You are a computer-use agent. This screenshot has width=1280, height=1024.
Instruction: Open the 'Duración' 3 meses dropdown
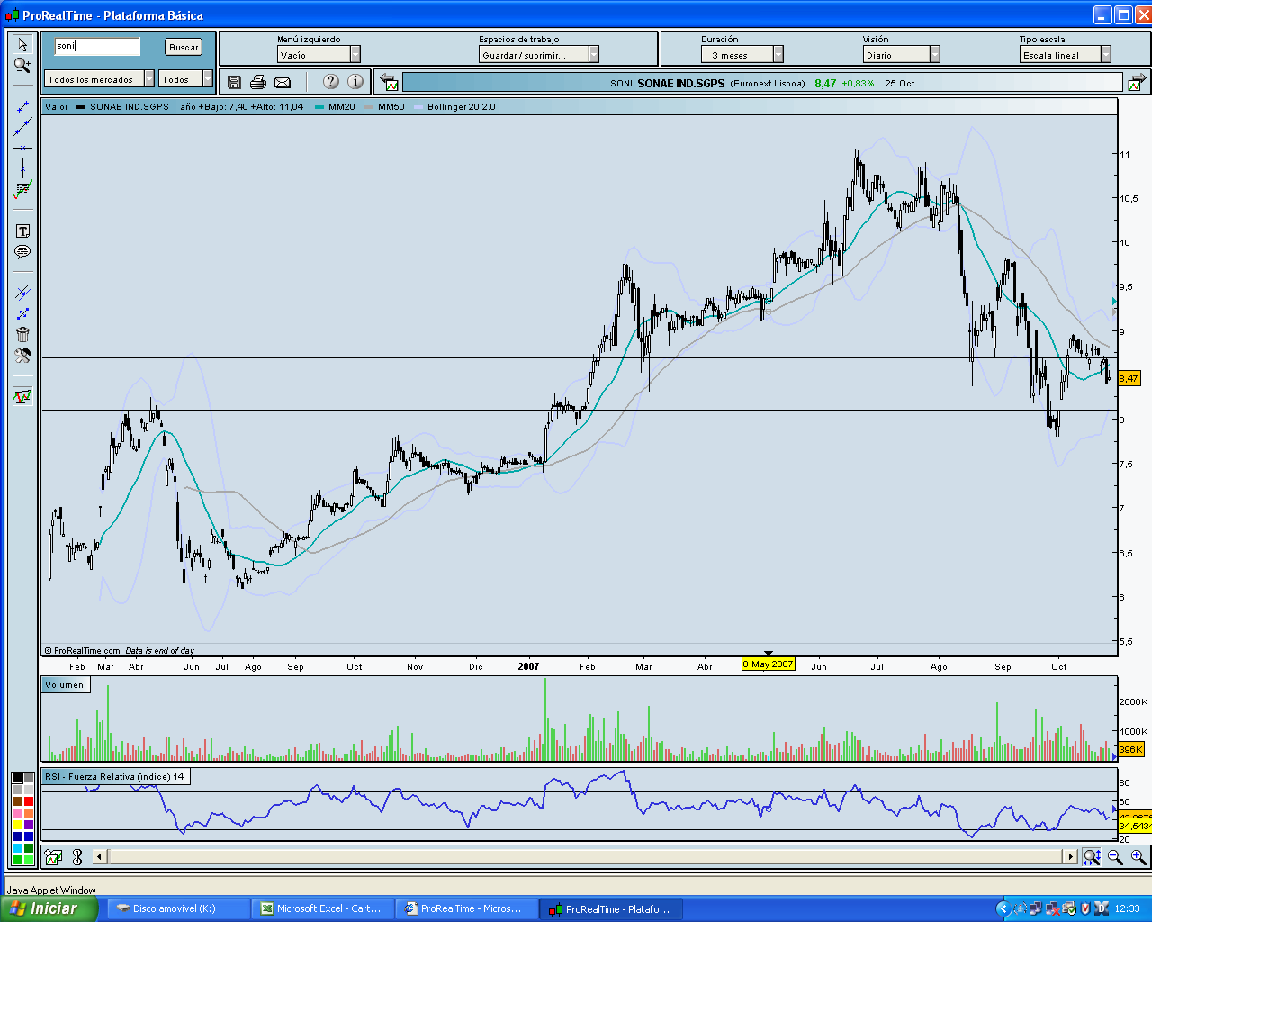742,55
